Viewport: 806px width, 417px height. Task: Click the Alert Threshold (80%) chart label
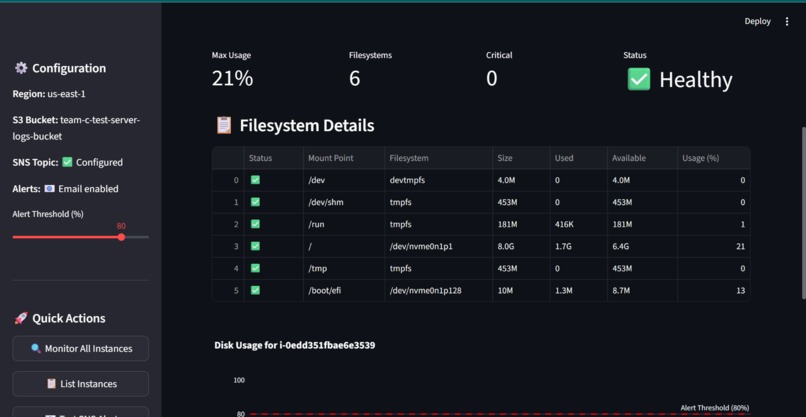tap(715, 408)
